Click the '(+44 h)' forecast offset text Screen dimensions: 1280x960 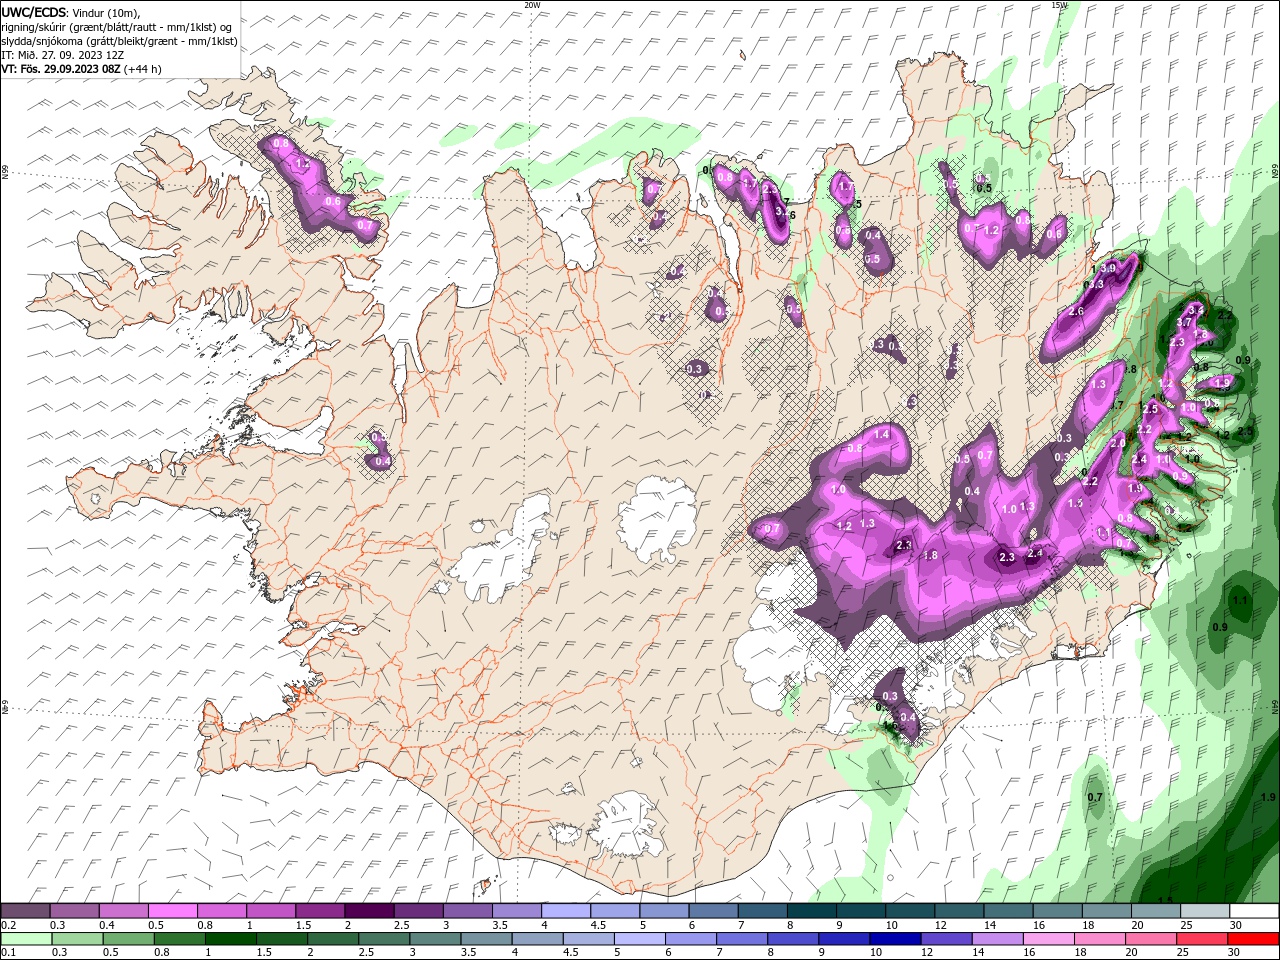pos(143,69)
